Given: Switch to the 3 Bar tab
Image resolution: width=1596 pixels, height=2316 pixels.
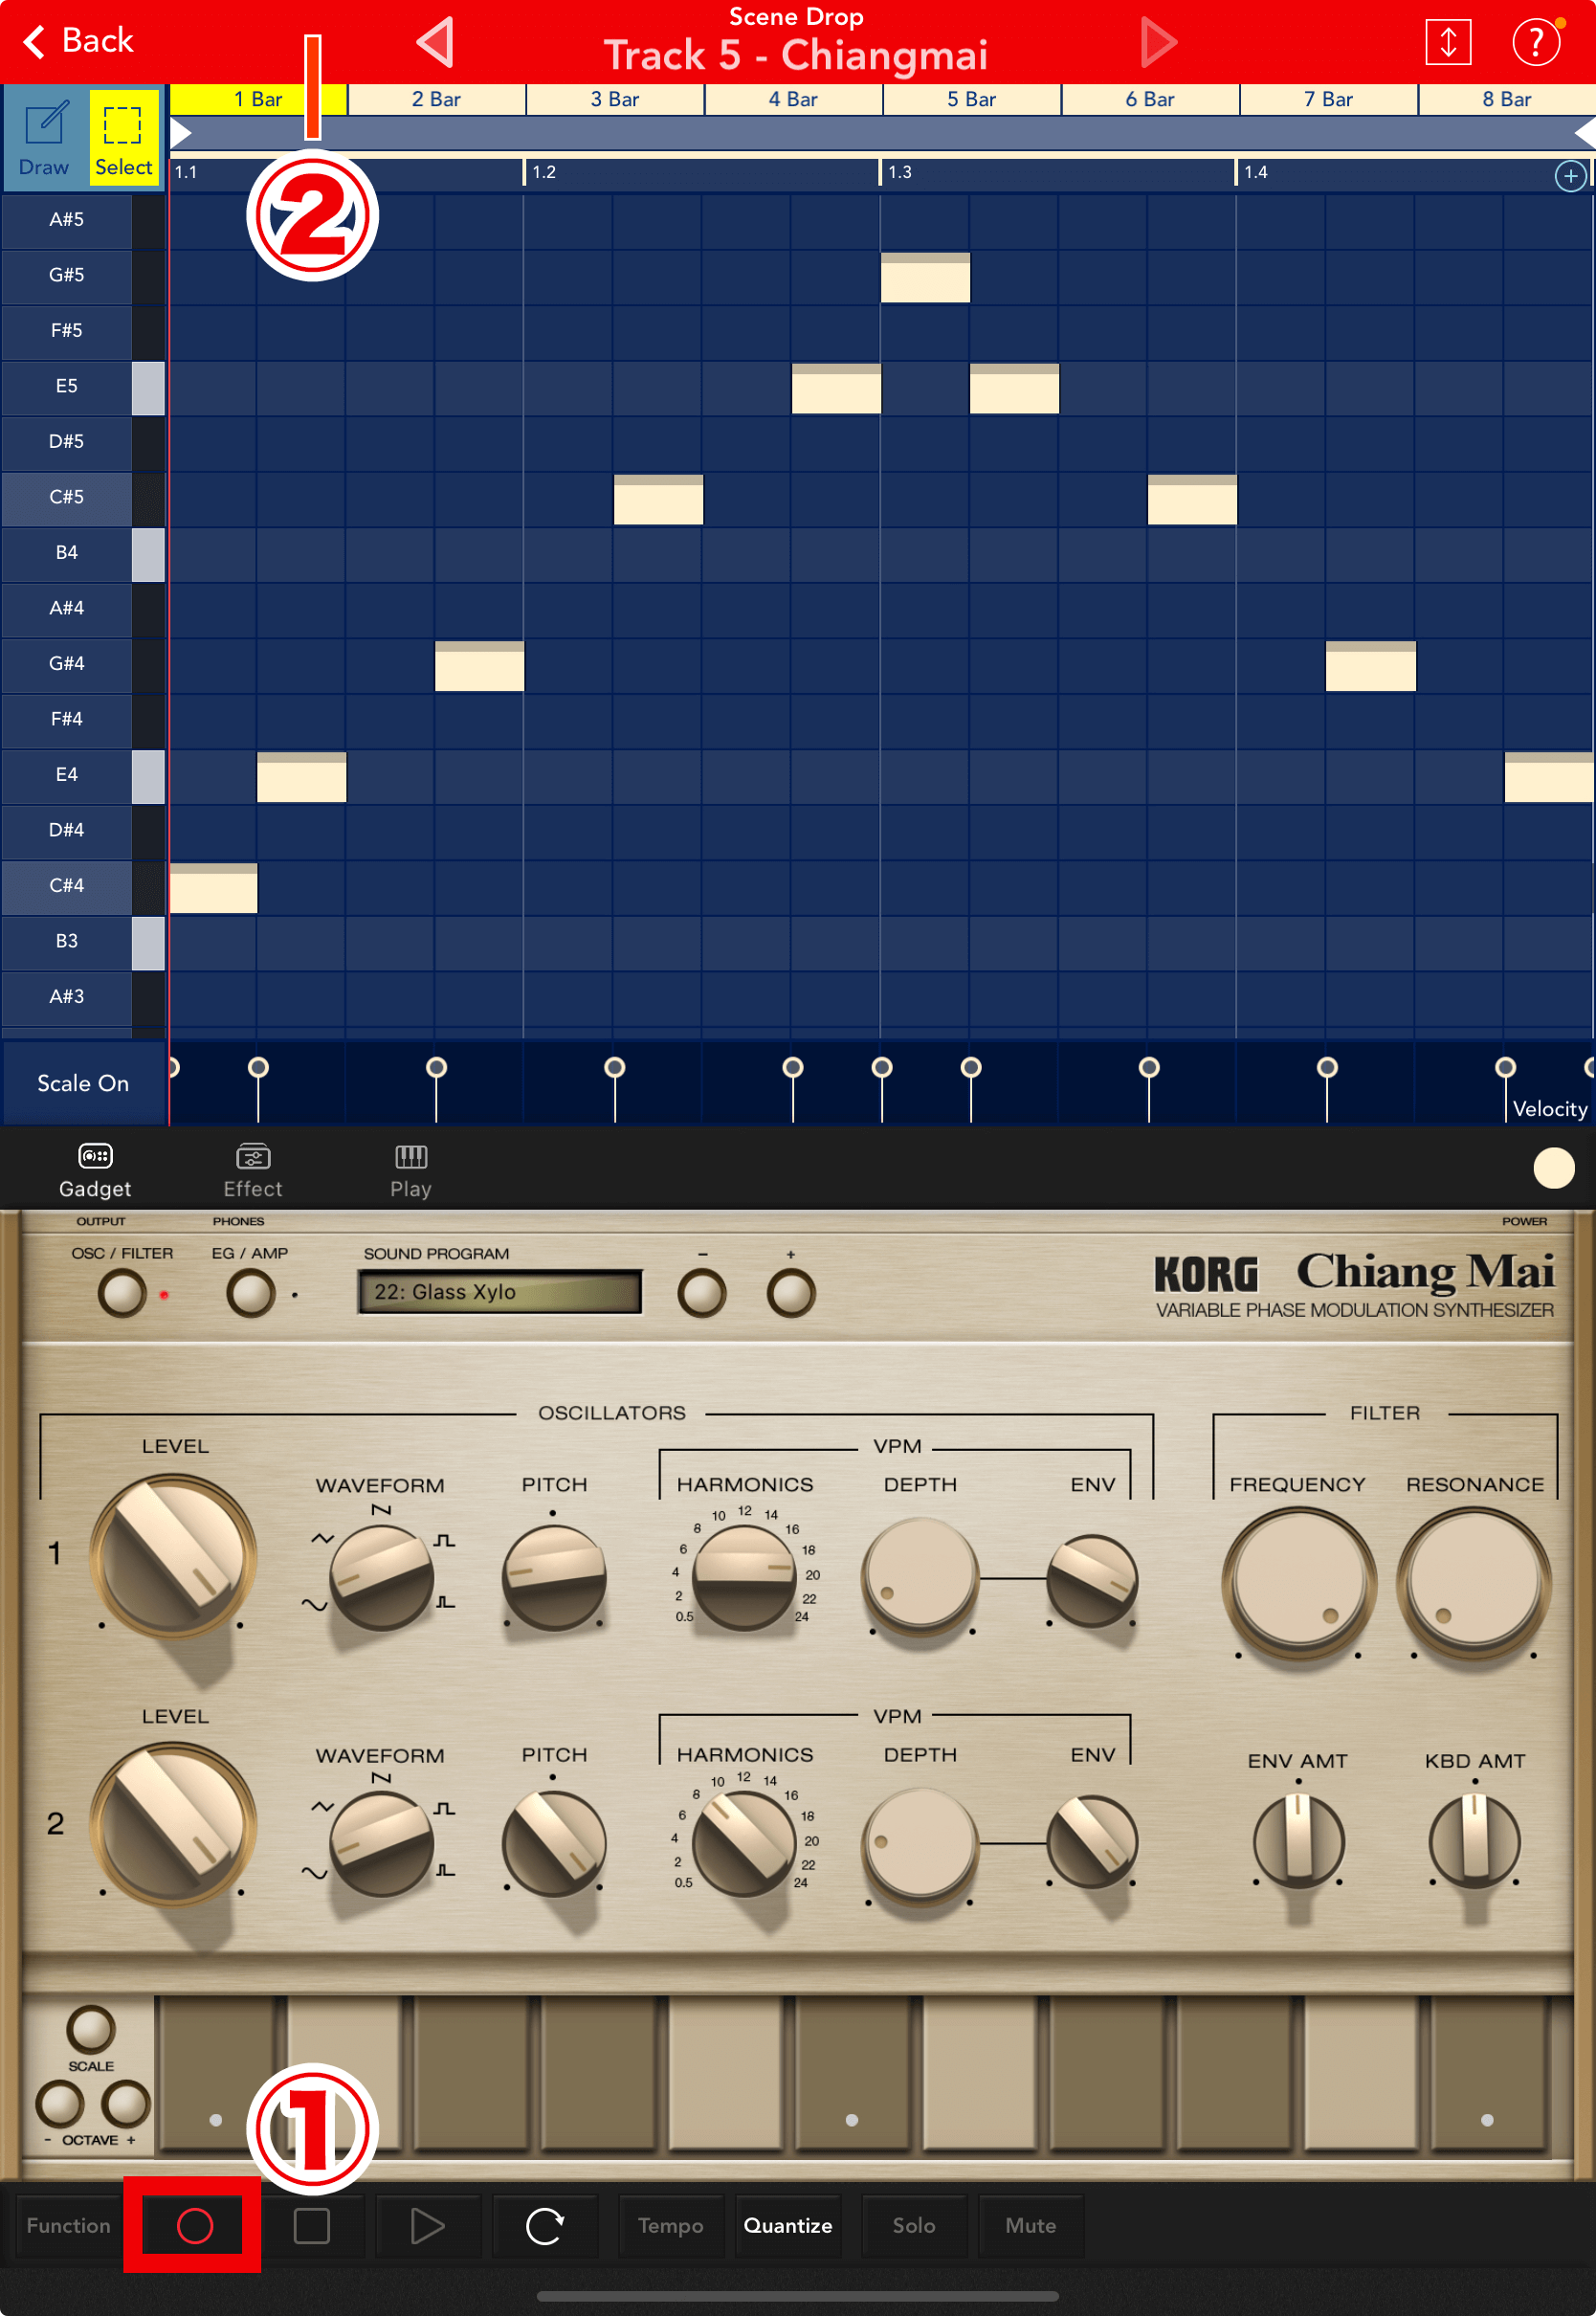Looking at the screenshot, I should coord(615,99).
